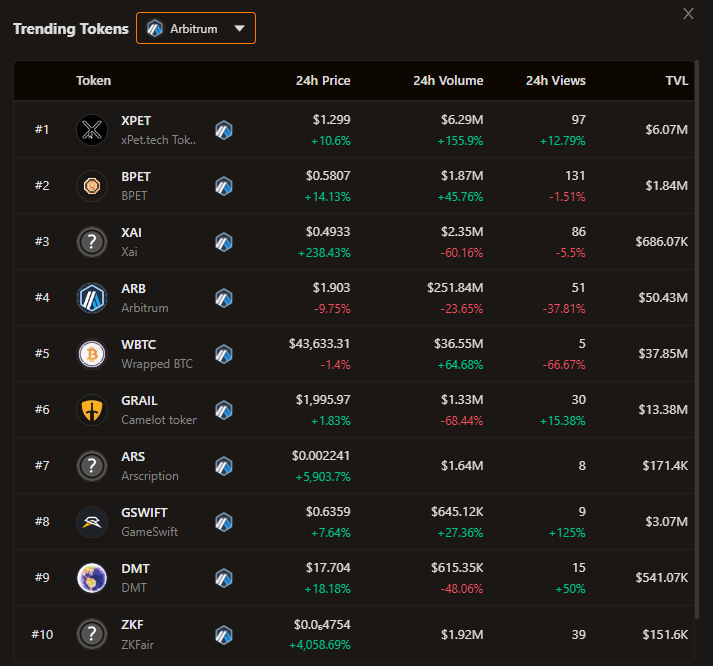
Task: Click the 131 BPET views count
Action: pos(575,175)
